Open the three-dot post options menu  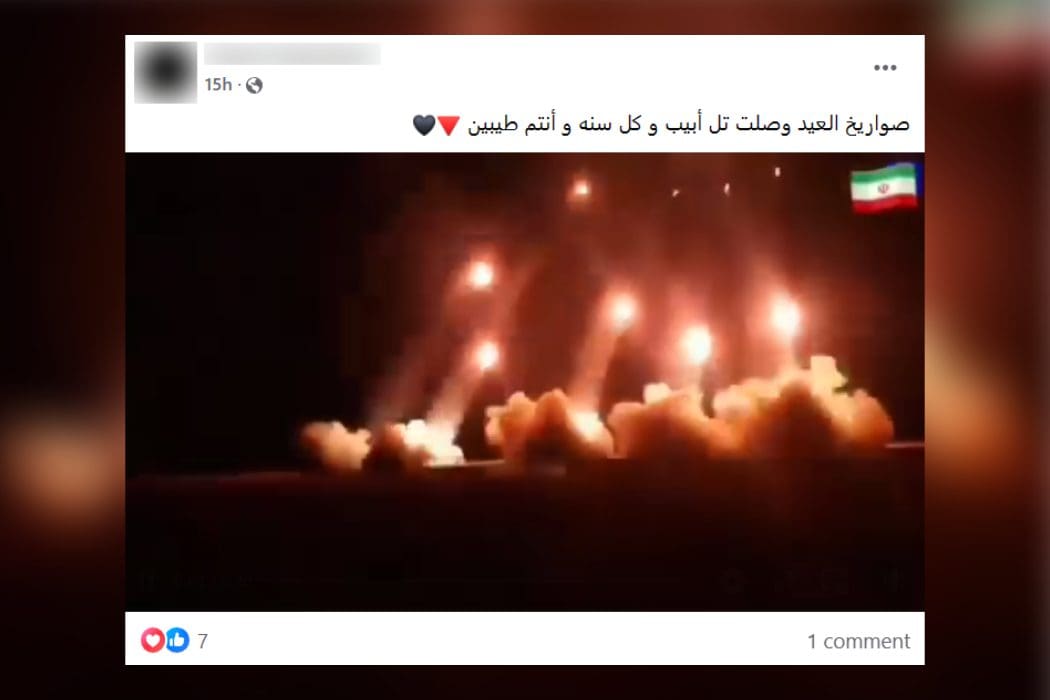pos(885,68)
